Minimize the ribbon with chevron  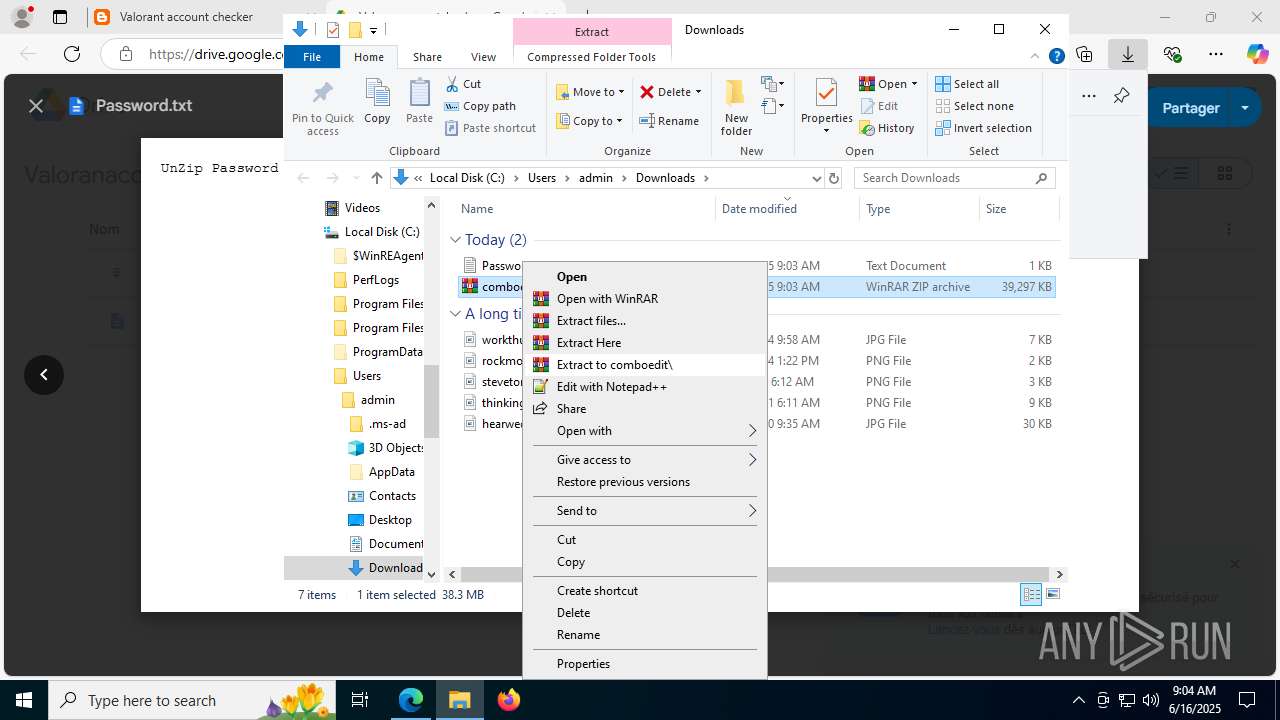coord(1036,57)
